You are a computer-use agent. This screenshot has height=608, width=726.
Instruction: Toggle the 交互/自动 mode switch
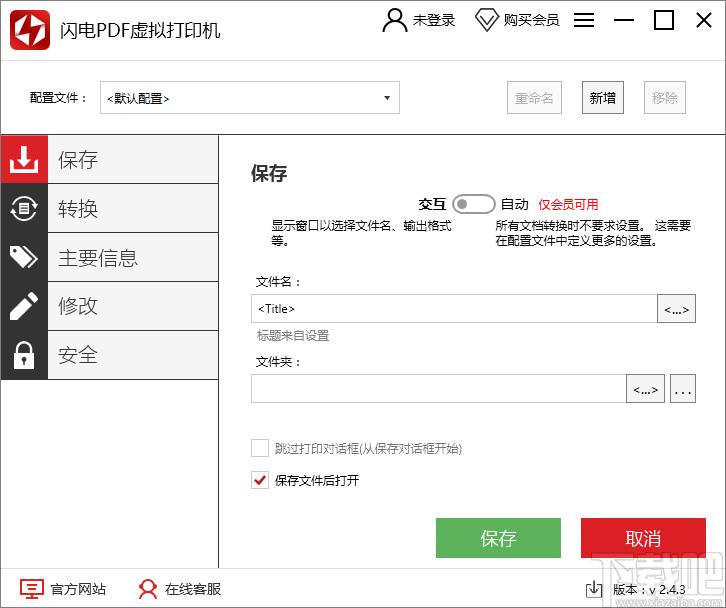point(473,204)
